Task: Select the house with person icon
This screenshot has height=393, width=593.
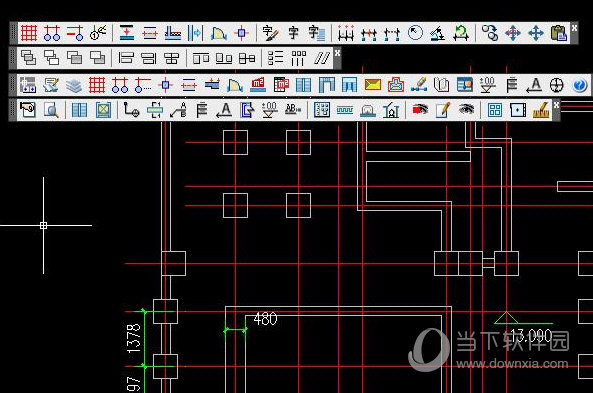Action: tap(391, 110)
